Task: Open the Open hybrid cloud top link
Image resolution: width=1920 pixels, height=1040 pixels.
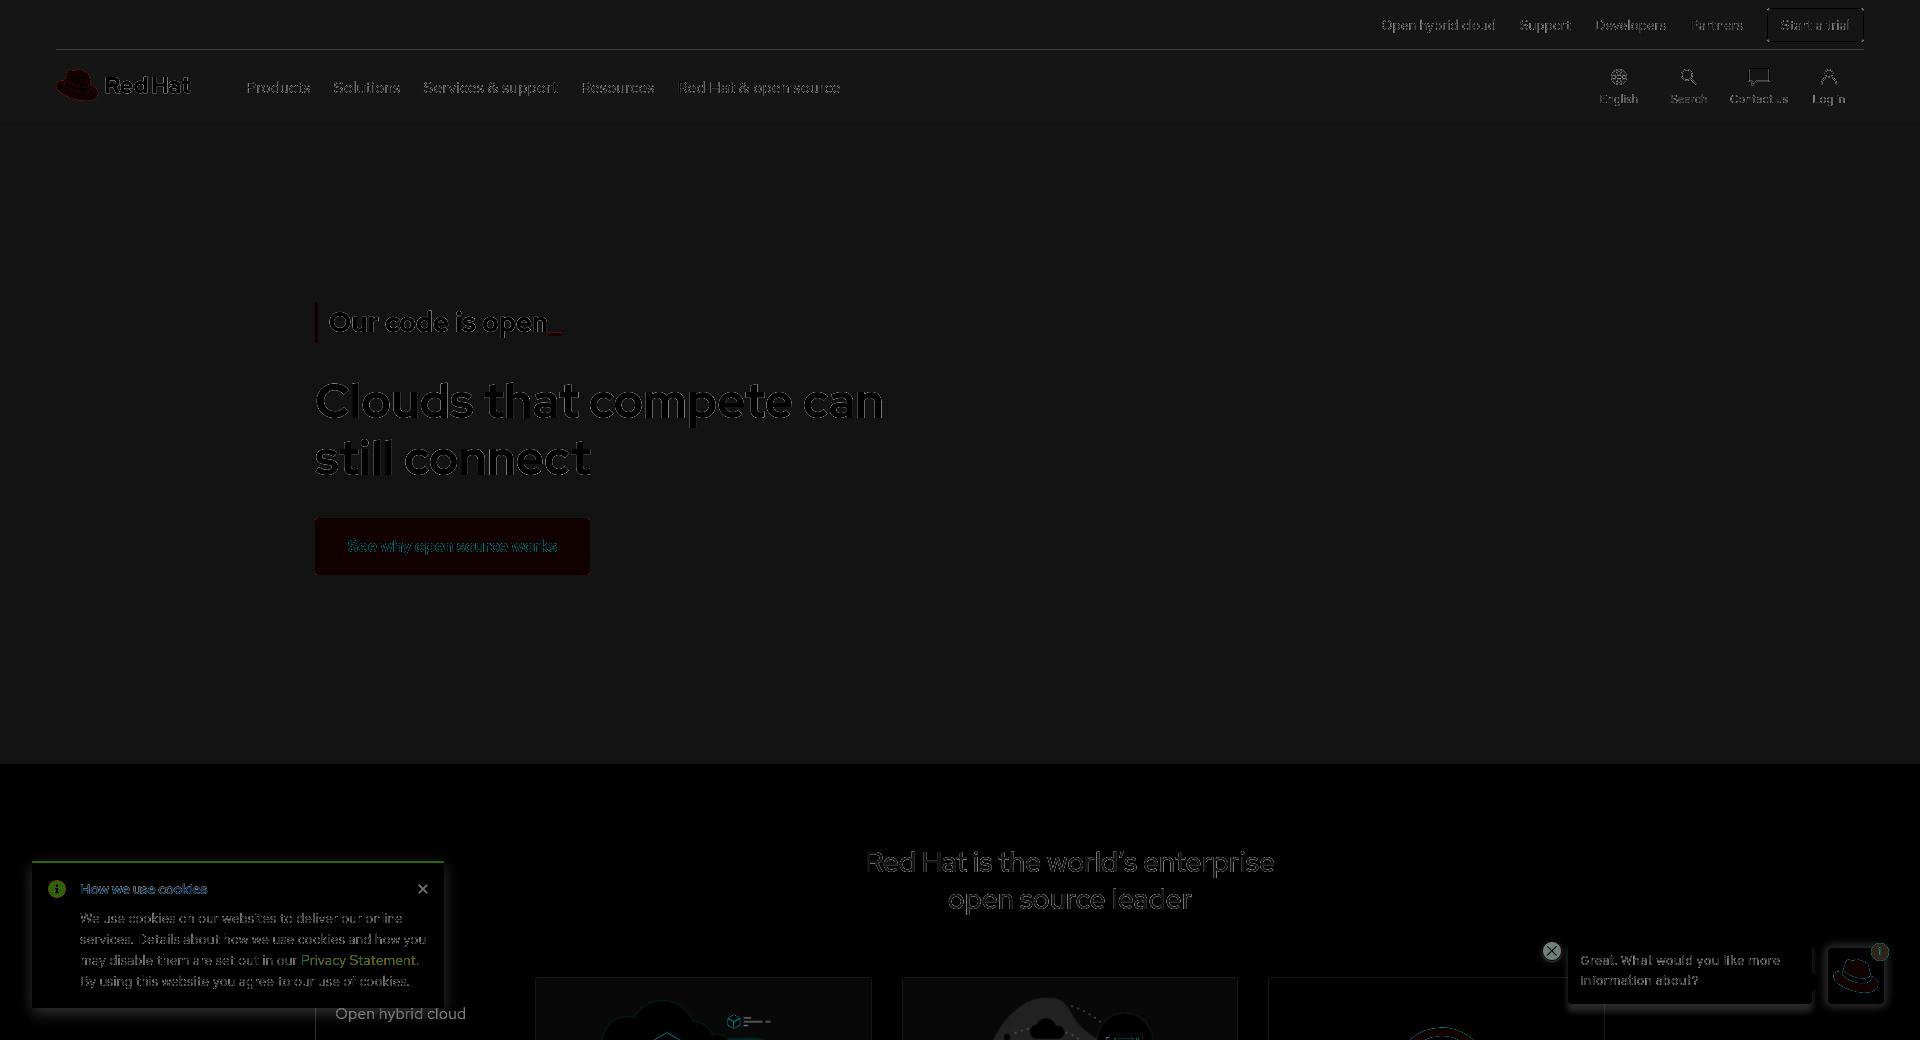Action: pyautogui.click(x=1438, y=25)
